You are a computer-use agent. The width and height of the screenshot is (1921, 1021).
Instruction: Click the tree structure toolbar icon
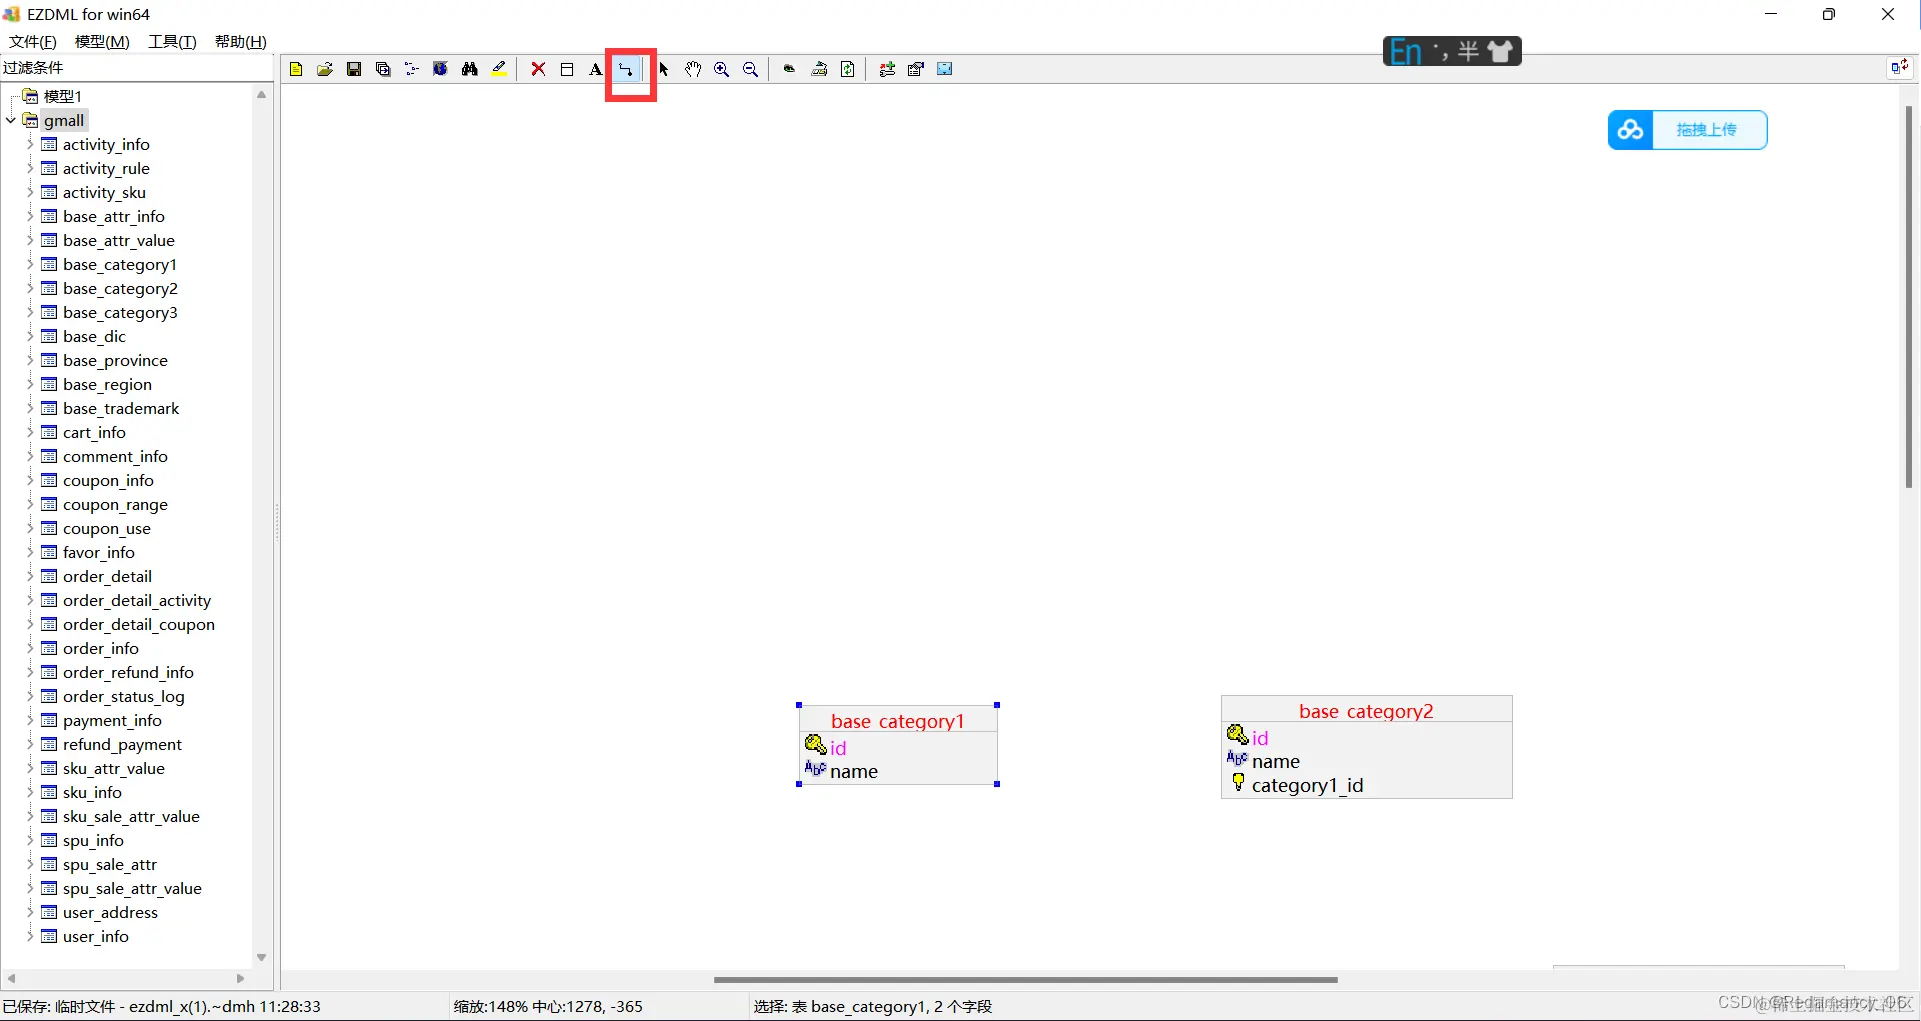pyautogui.click(x=411, y=69)
